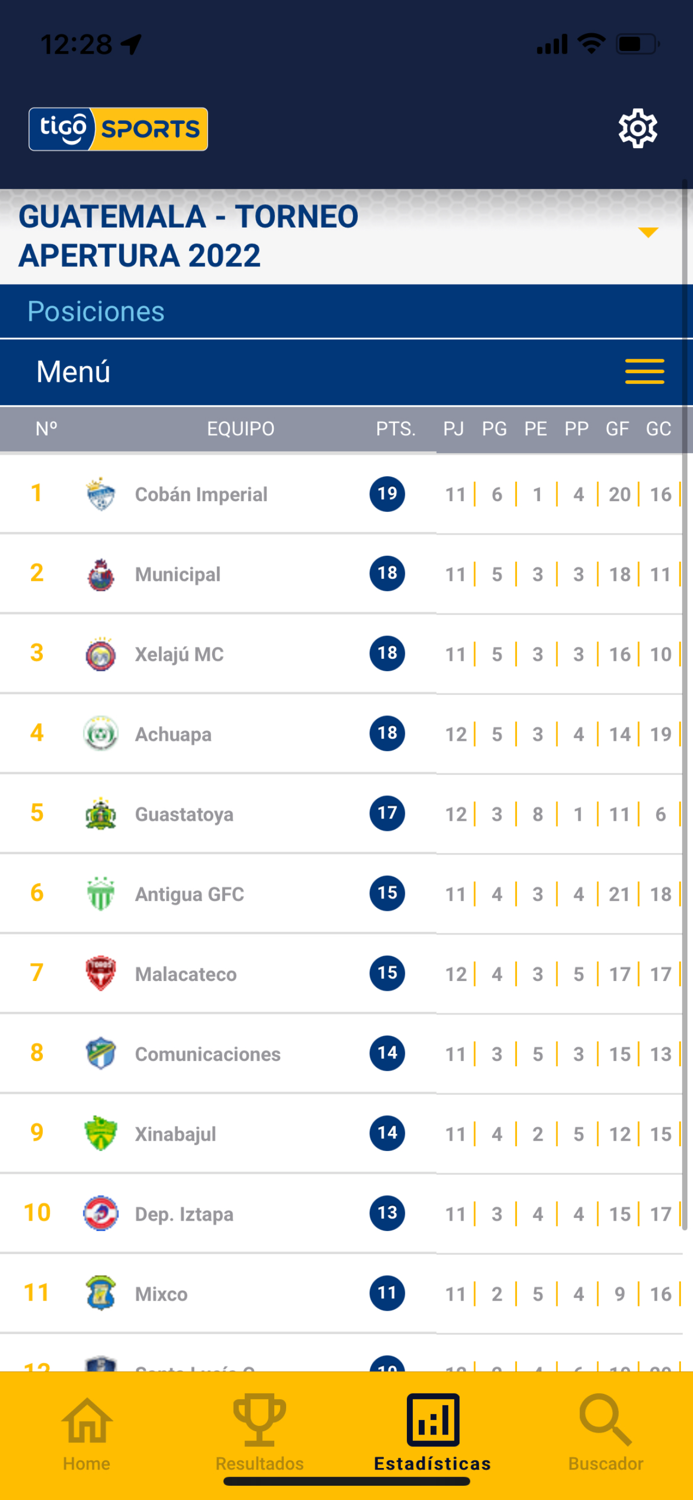
Task: Open Dep. Iztapa team details
Action: click(x=230, y=1213)
